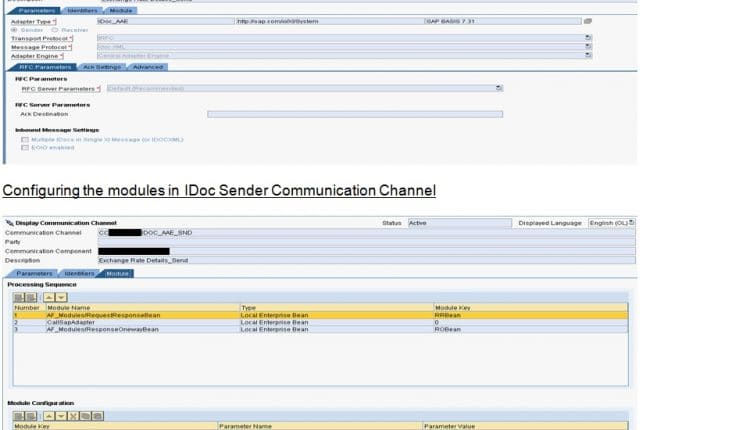Click the 'SAP BASIS 7.31' field
This screenshot has width=750, height=430.
[503, 21]
